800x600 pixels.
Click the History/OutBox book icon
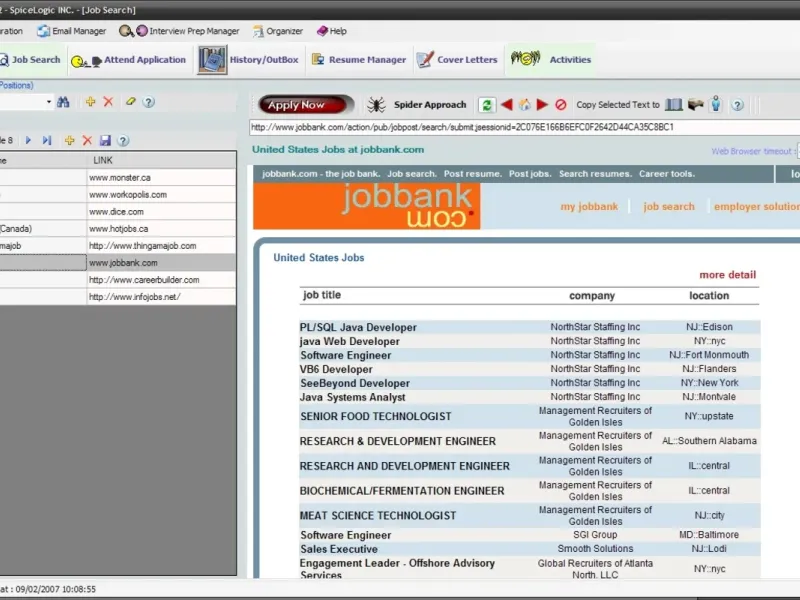[212, 60]
